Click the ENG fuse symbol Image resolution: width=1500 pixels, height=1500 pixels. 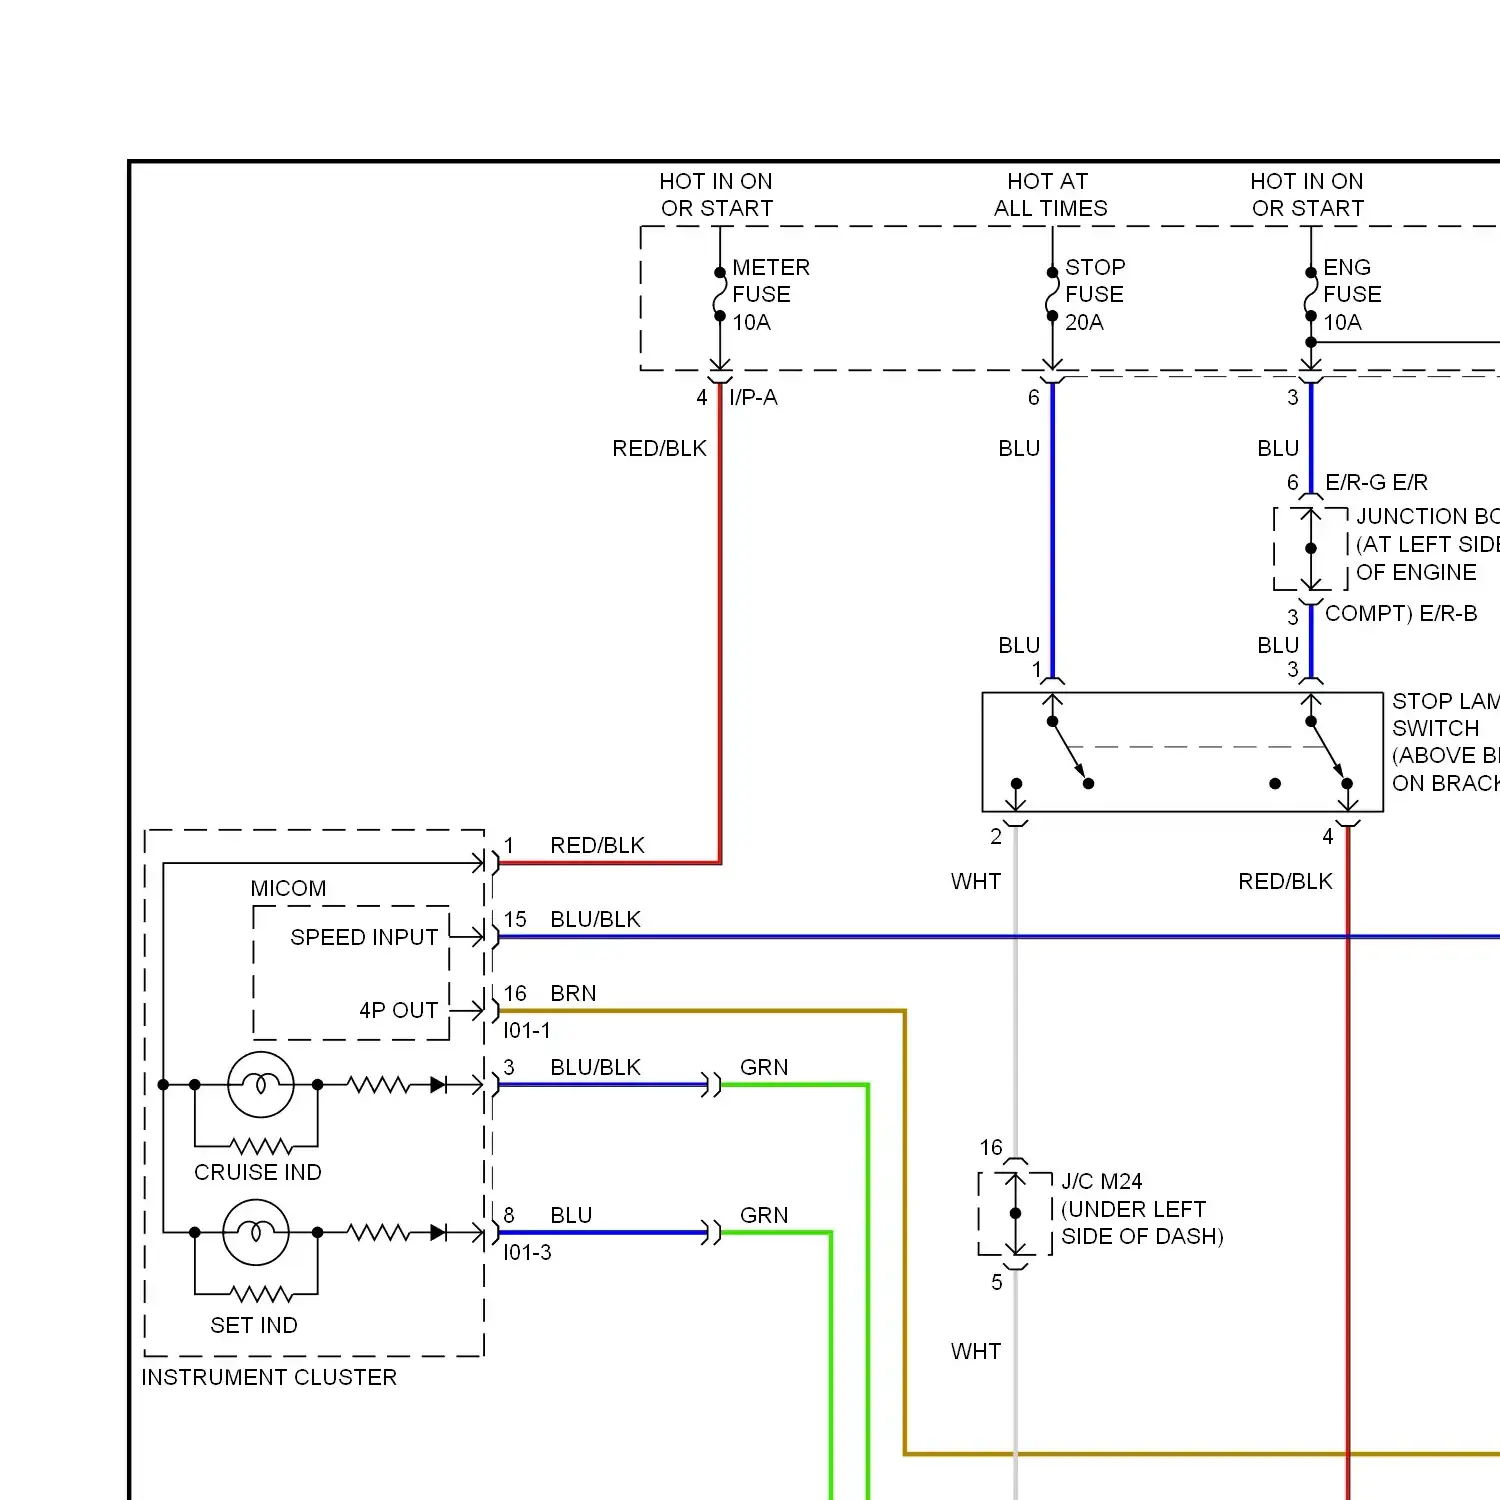coord(1311,294)
